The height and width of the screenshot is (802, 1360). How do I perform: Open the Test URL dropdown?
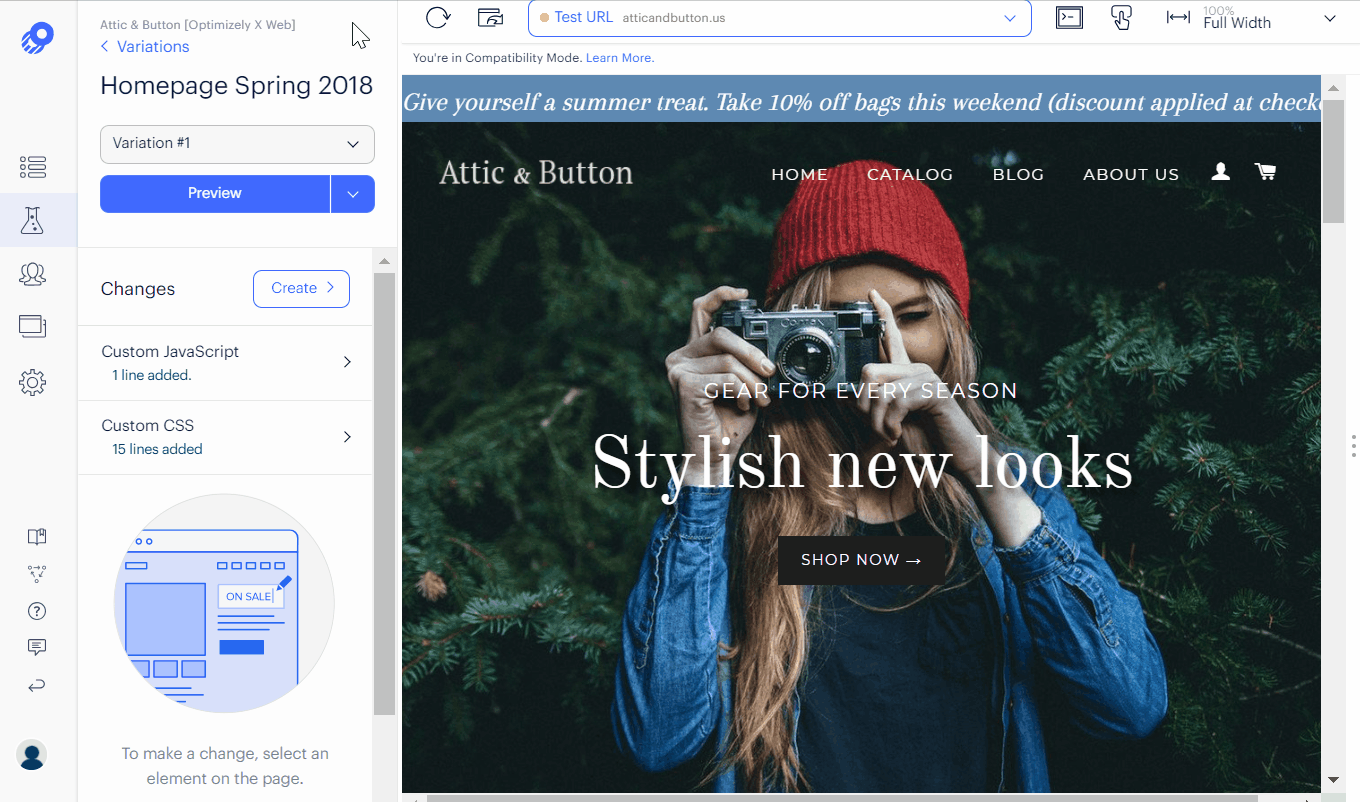point(779,18)
